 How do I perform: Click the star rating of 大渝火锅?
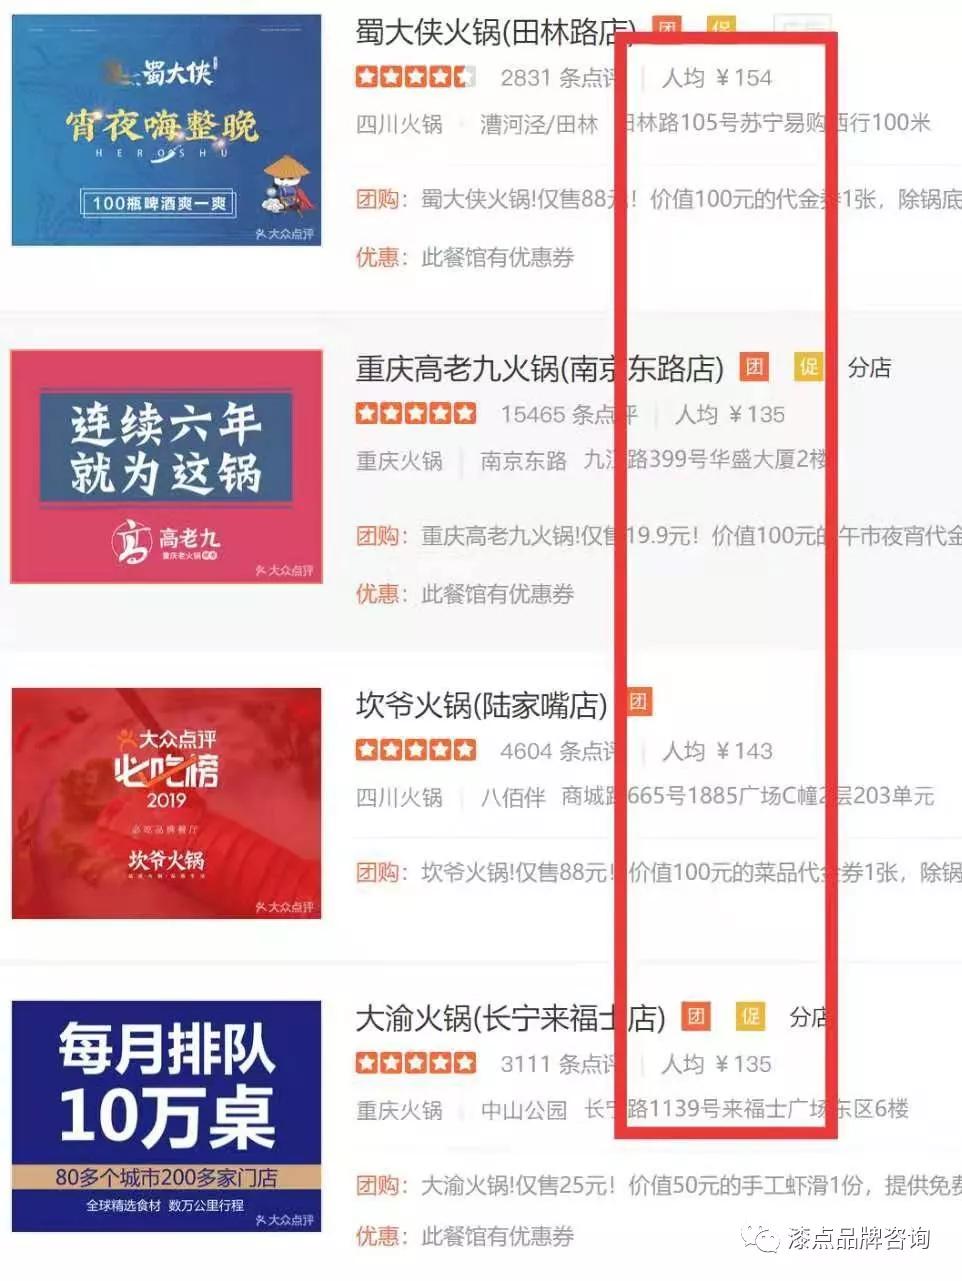pos(416,1063)
